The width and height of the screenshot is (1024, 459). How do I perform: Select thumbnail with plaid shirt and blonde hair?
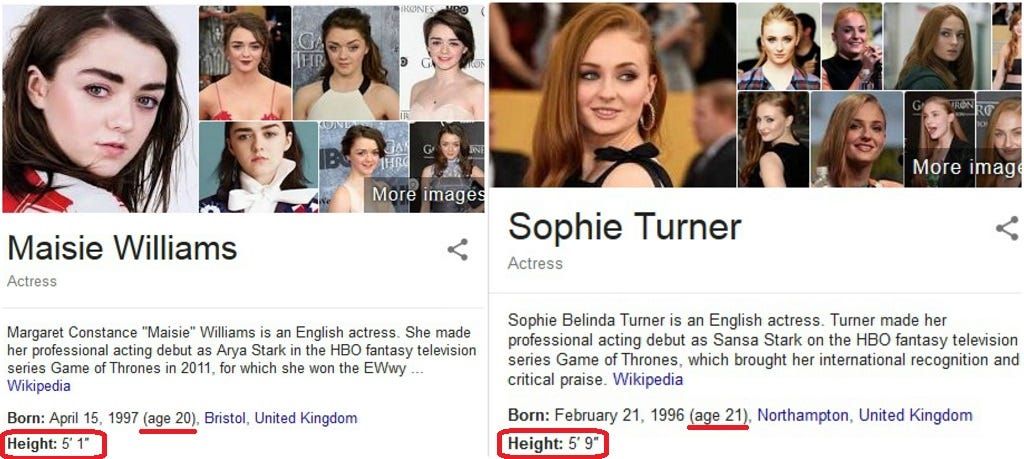(778, 46)
